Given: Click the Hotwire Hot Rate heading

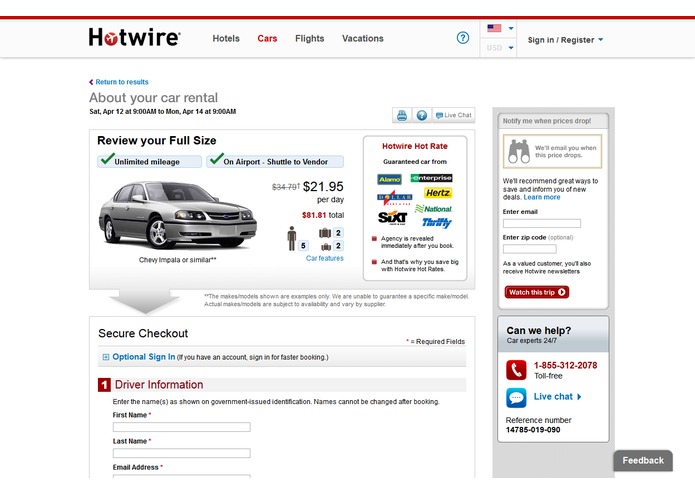Looking at the screenshot, I should 415,146.
